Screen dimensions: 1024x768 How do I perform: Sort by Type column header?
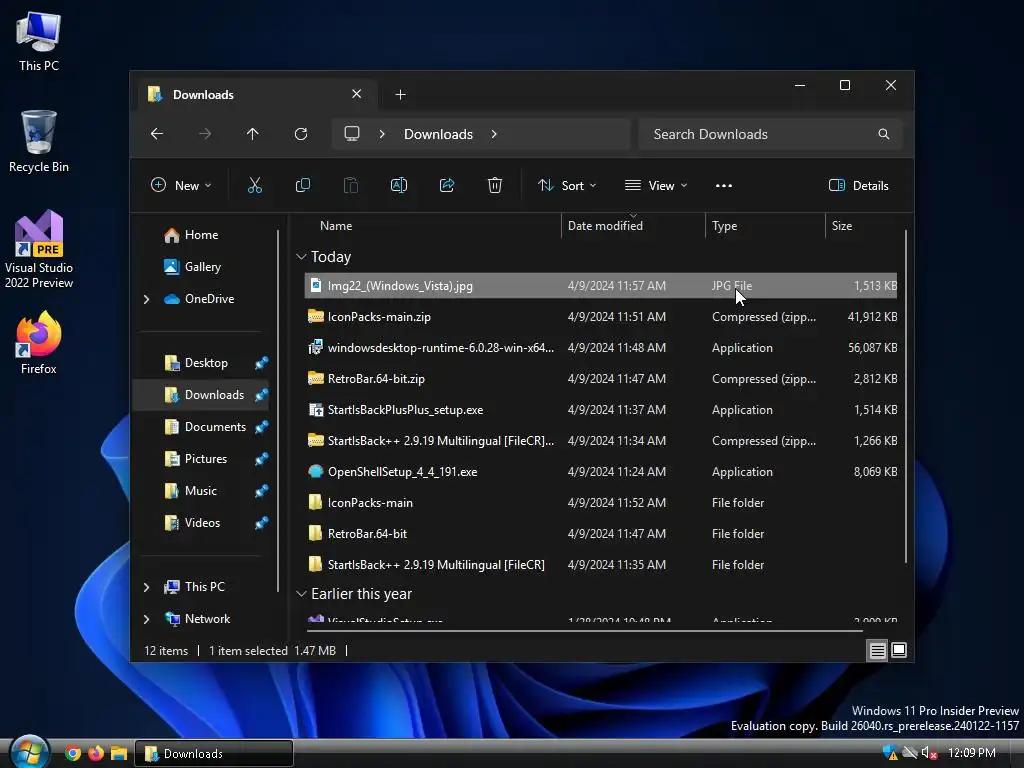click(724, 226)
